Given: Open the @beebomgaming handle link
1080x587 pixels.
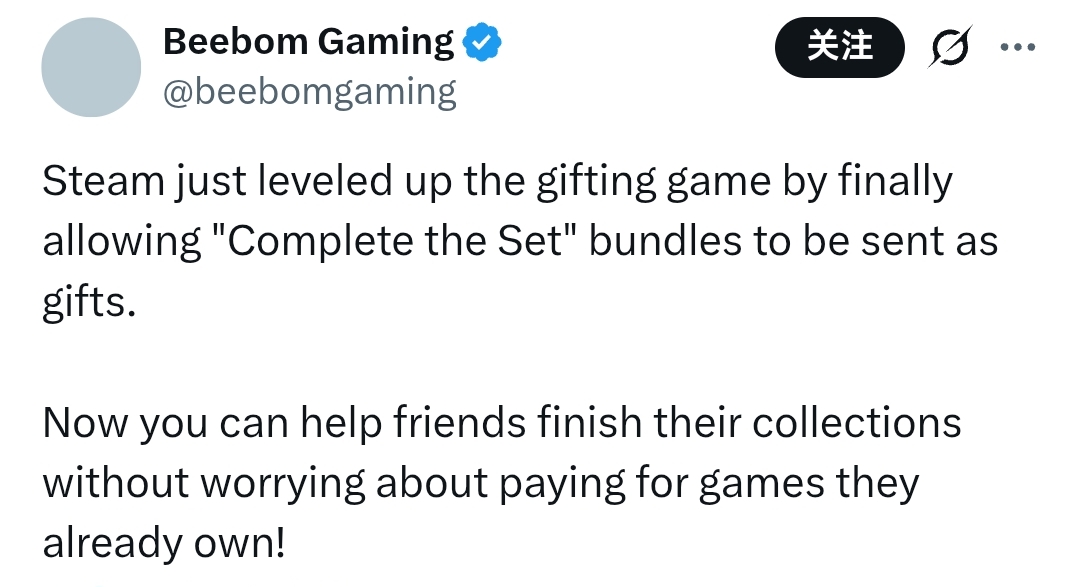Looking at the screenshot, I should click(309, 92).
